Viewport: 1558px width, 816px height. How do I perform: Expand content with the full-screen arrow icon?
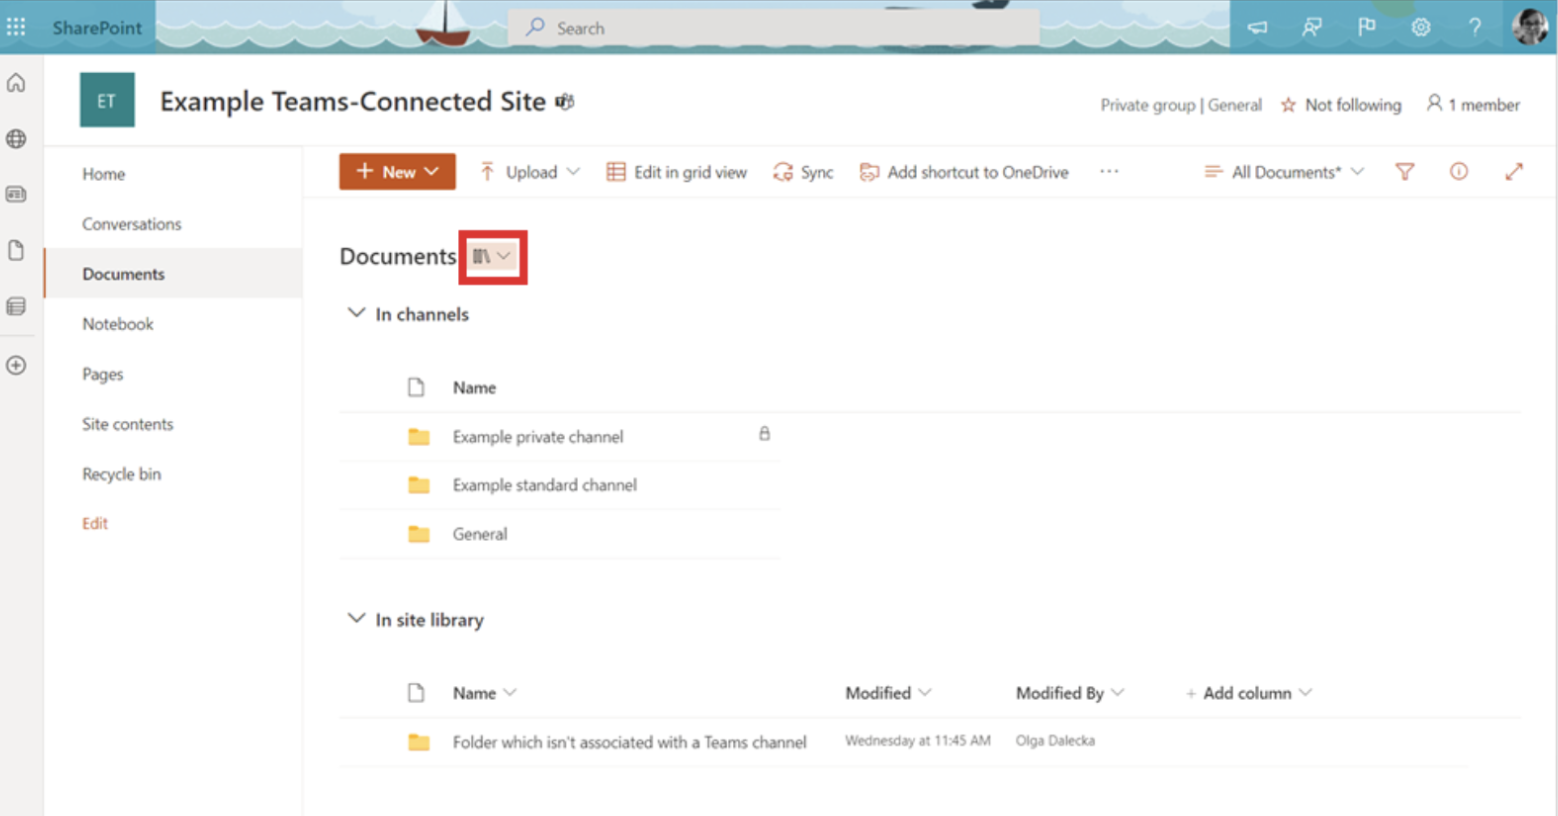coord(1514,172)
